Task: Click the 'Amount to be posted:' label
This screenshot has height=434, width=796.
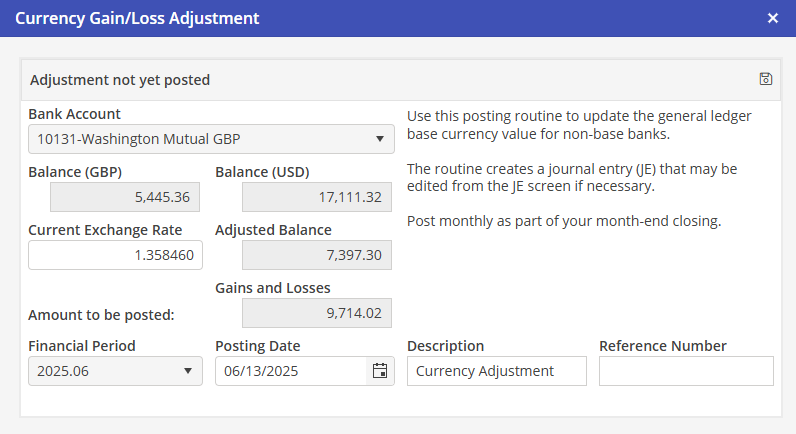Action: coord(101,315)
